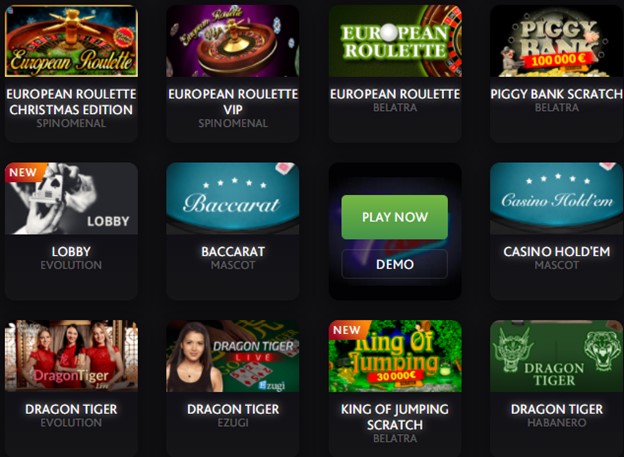Select Belatra European Roulette game thumbnail

coord(395,41)
